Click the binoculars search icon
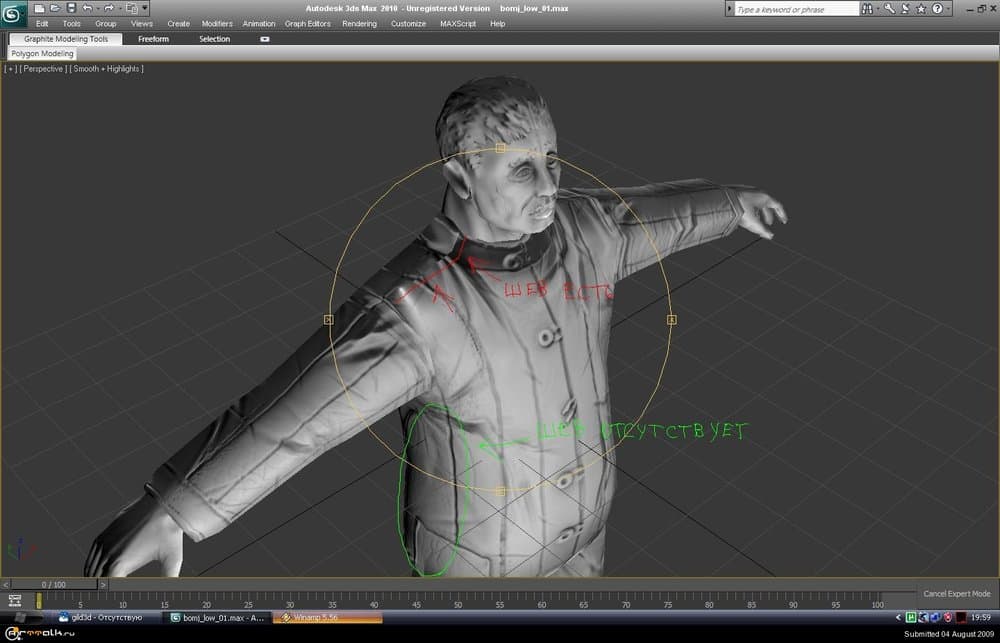Image resolution: width=1000 pixels, height=643 pixels. click(868, 9)
